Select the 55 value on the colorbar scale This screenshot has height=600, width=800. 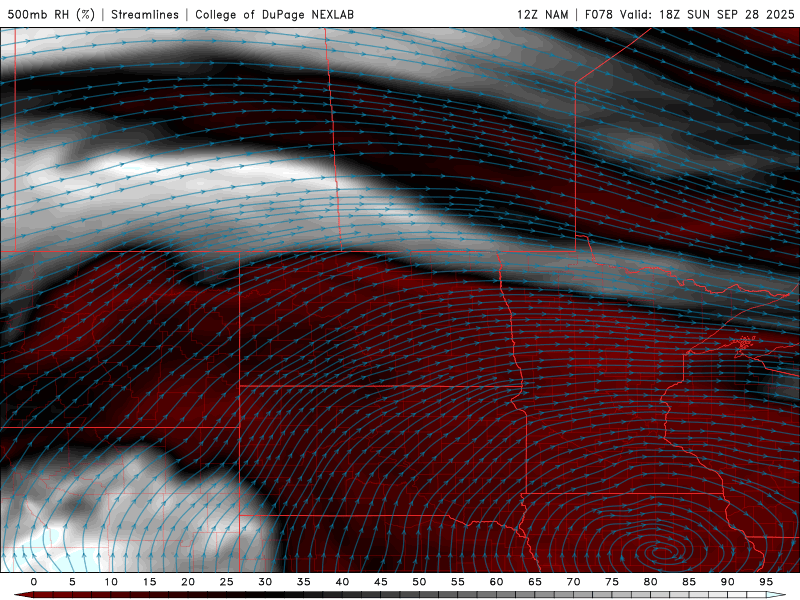457,582
